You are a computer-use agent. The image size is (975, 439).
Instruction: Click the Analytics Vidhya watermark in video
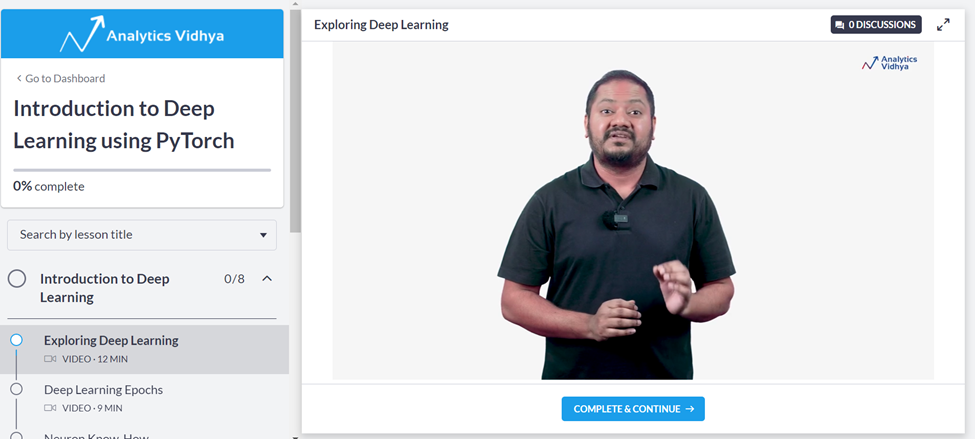pos(889,64)
